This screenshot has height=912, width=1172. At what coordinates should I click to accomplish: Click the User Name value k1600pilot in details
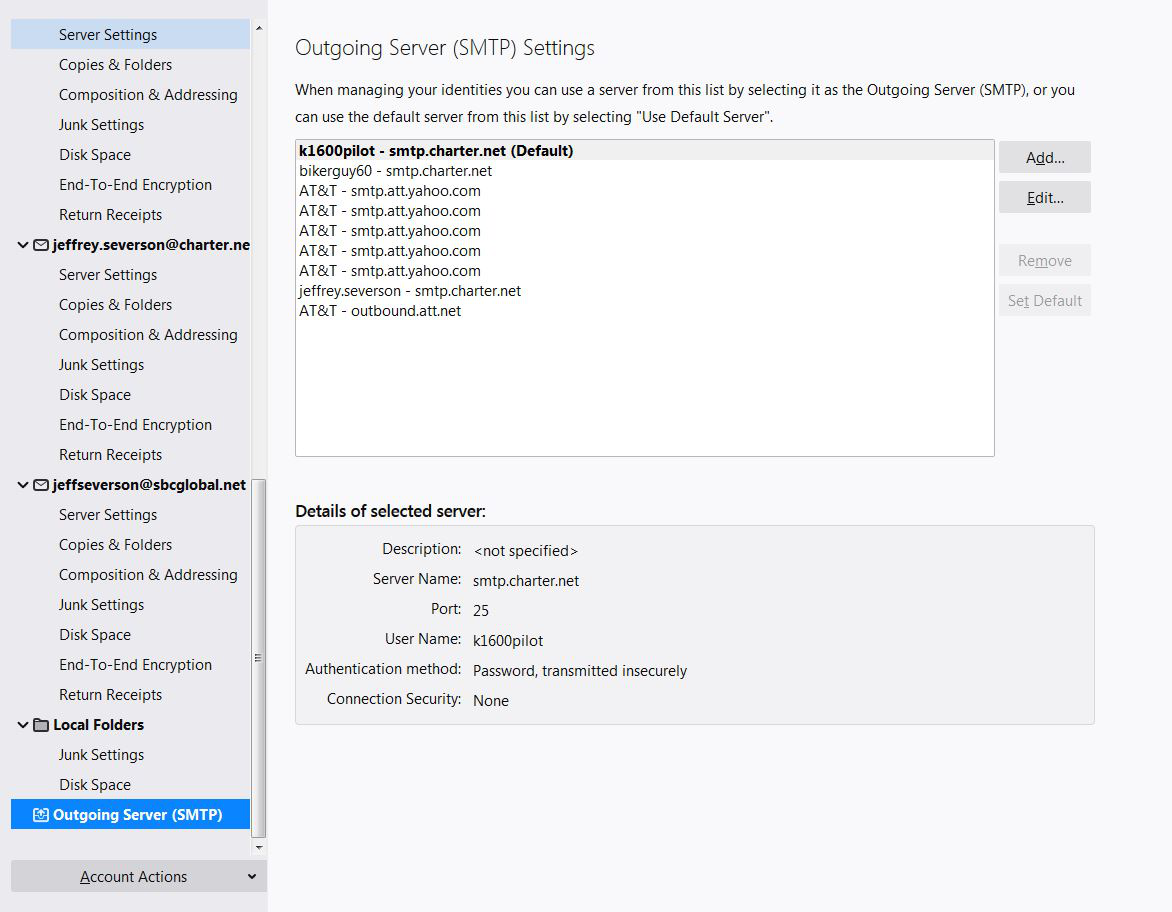click(x=508, y=641)
